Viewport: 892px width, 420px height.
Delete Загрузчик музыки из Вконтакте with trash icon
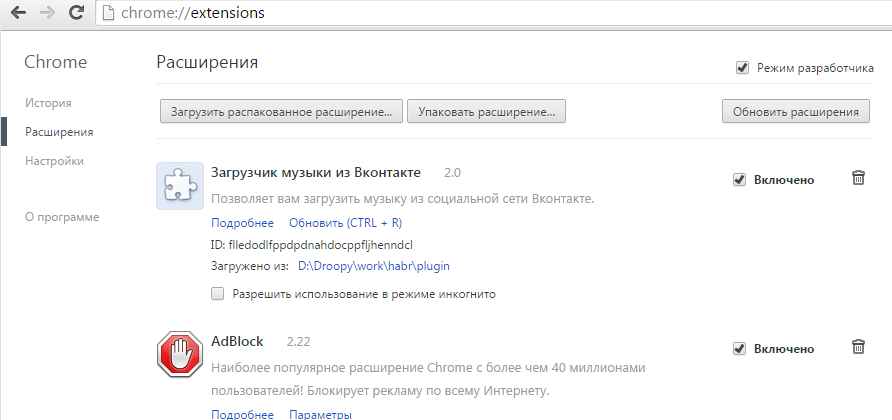pos(858,178)
